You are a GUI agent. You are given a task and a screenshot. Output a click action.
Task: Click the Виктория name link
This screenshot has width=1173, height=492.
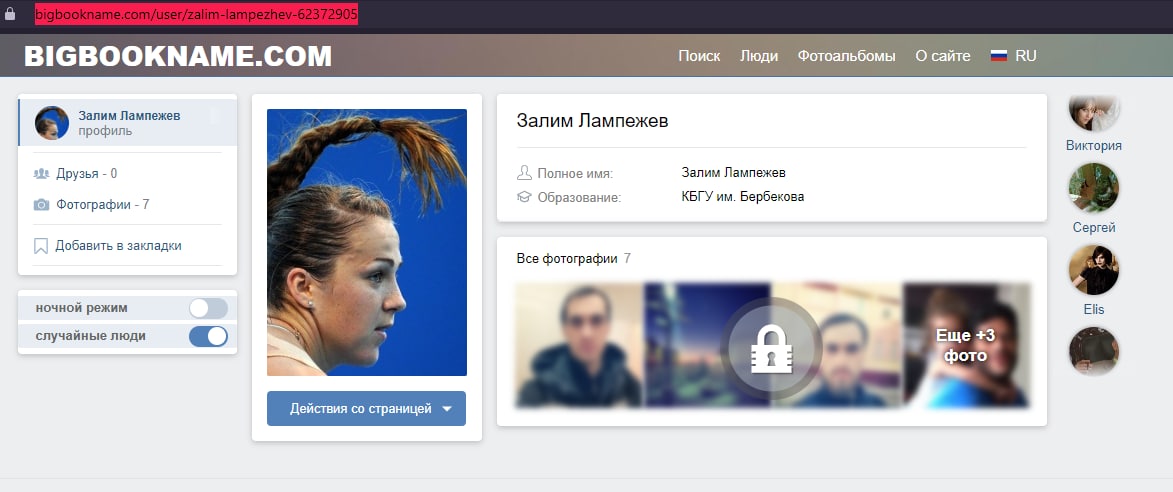click(1094, 146)
